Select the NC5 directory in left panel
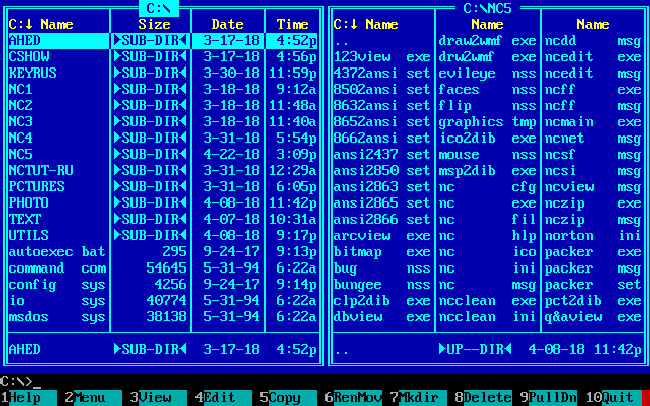 tap(163, 154)
